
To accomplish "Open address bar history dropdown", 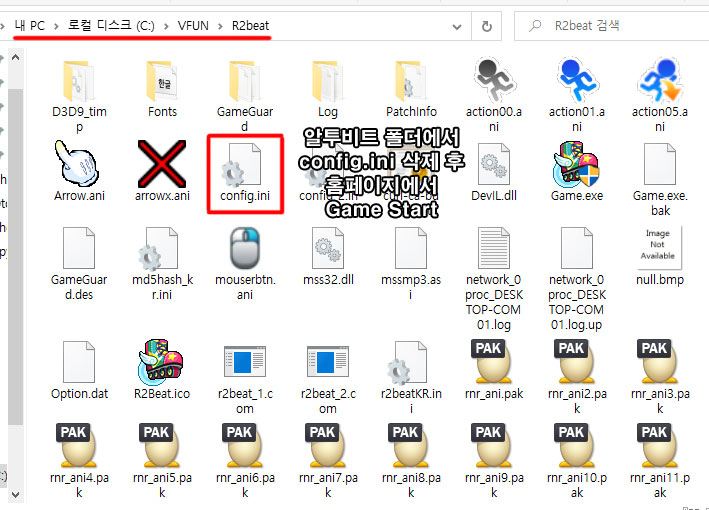I will coord(457,27).
